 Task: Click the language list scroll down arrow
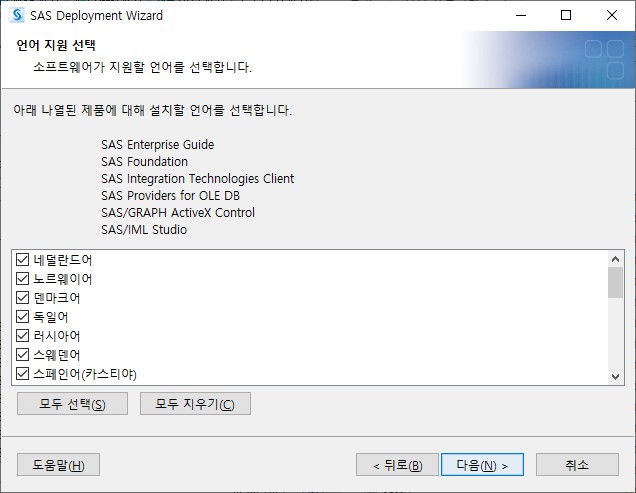point(615,377)
